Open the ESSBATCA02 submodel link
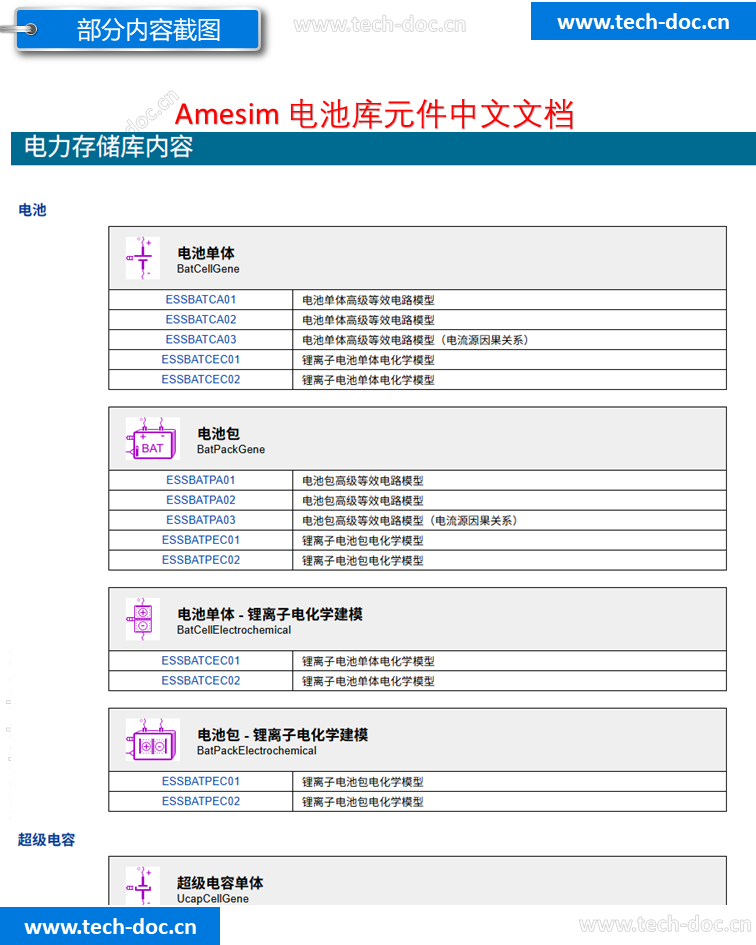 click(201, 319)
